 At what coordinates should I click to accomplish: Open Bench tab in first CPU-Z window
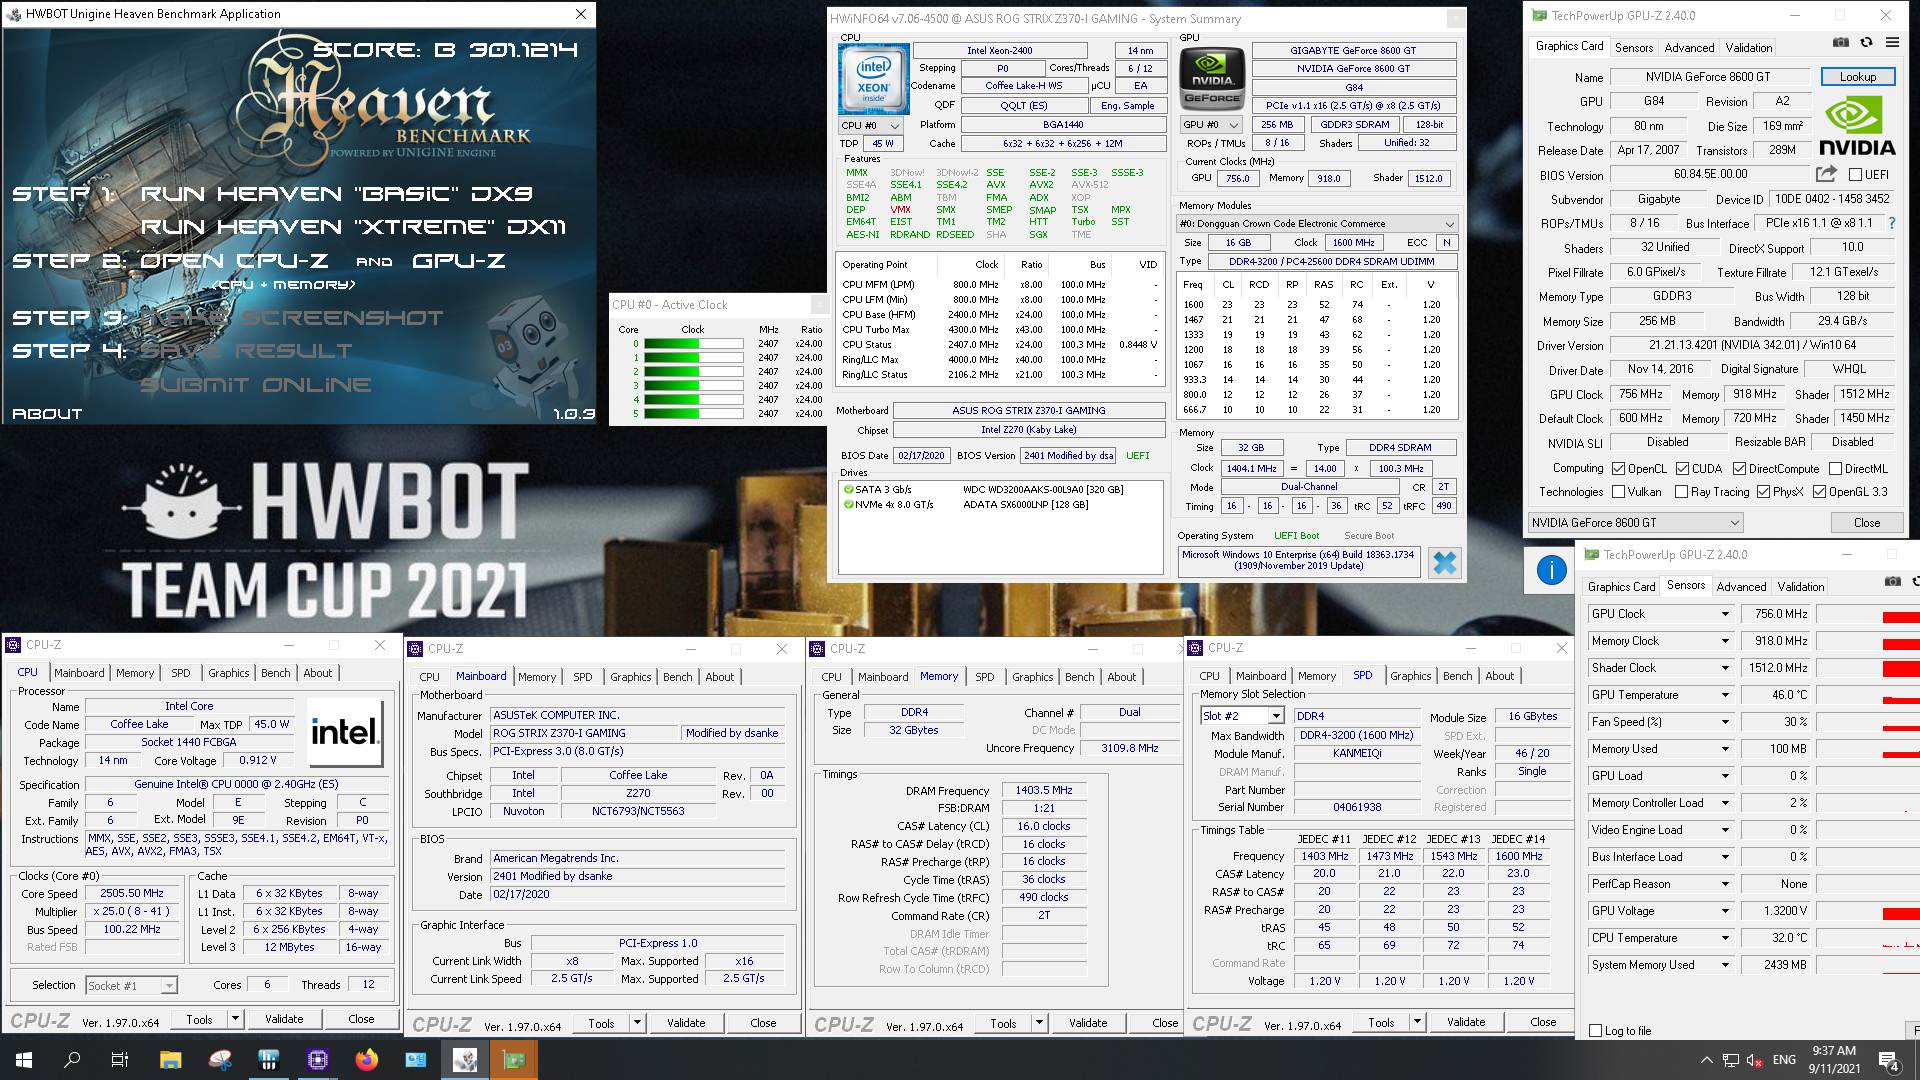pos(276,673)
